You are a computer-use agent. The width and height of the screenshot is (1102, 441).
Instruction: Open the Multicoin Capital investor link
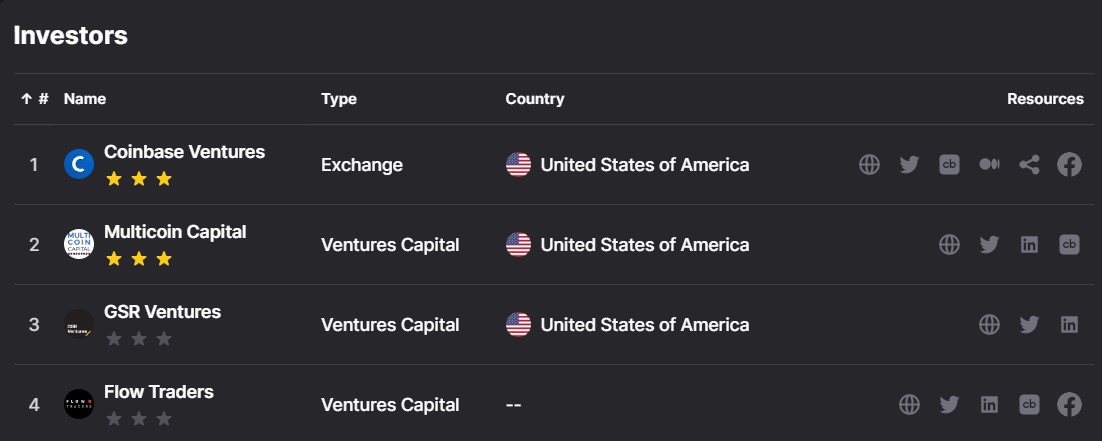tap(175, 232)
